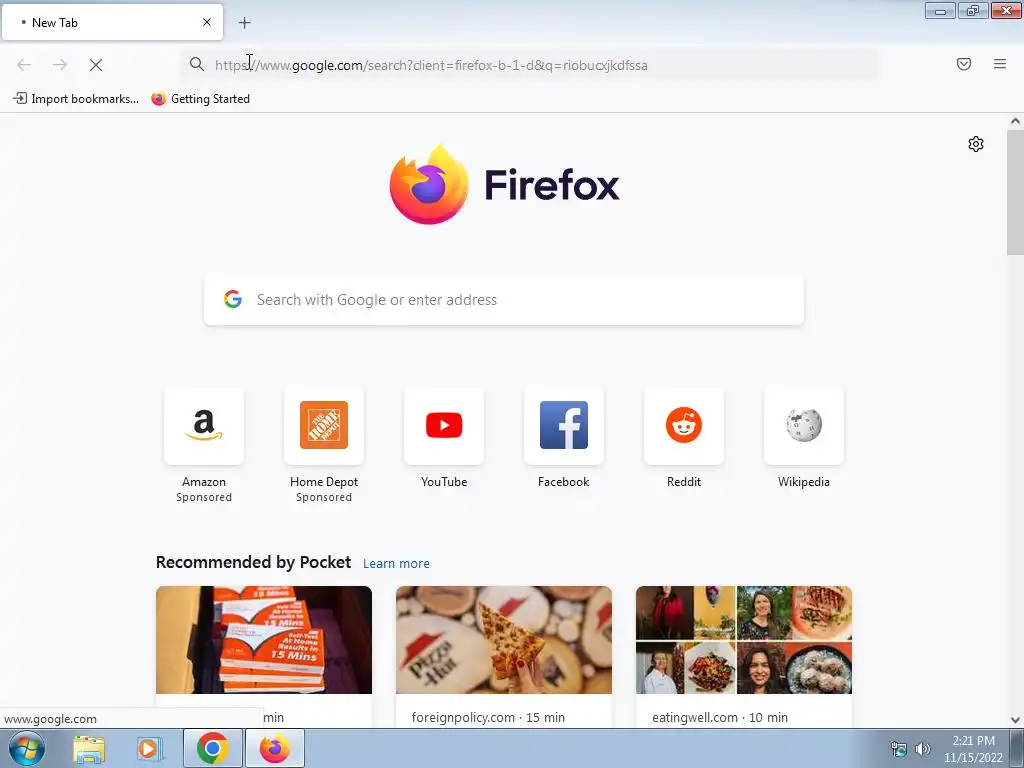Focus the Search with Google field

point(504,300)
